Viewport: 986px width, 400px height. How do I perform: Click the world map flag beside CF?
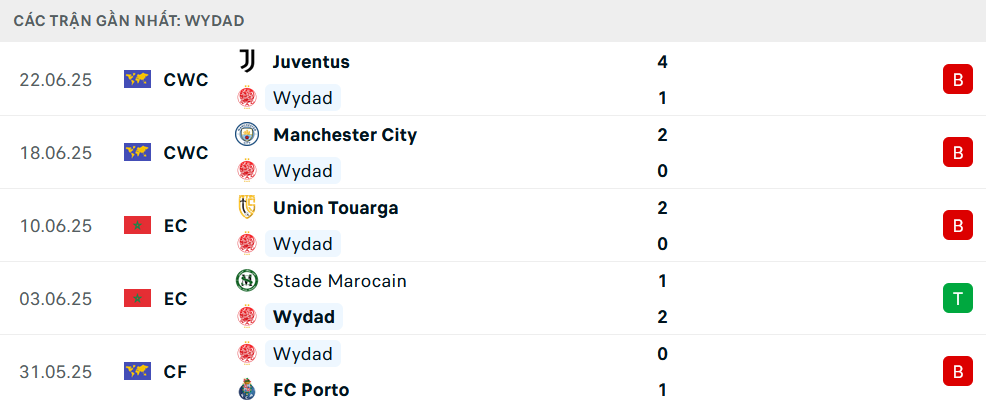point(137,372)
